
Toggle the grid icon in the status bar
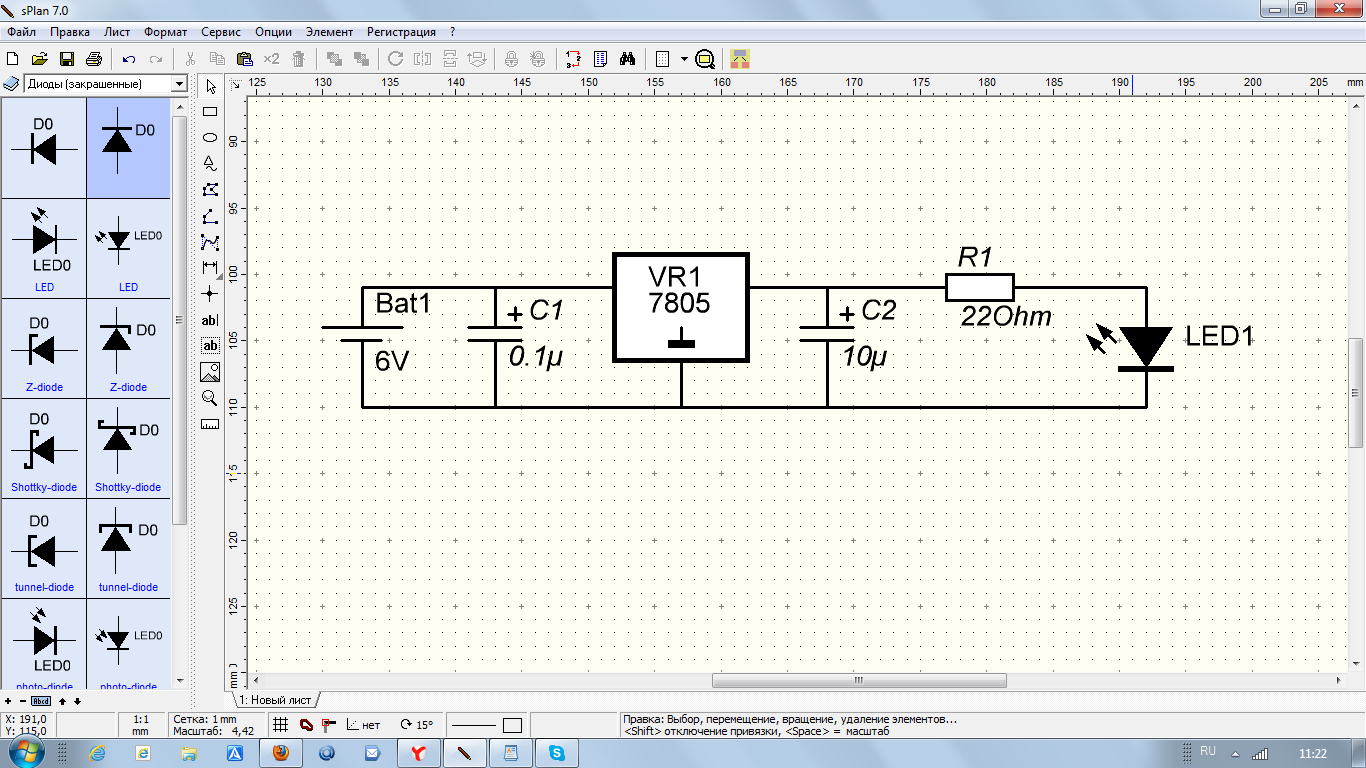[281, 724]
